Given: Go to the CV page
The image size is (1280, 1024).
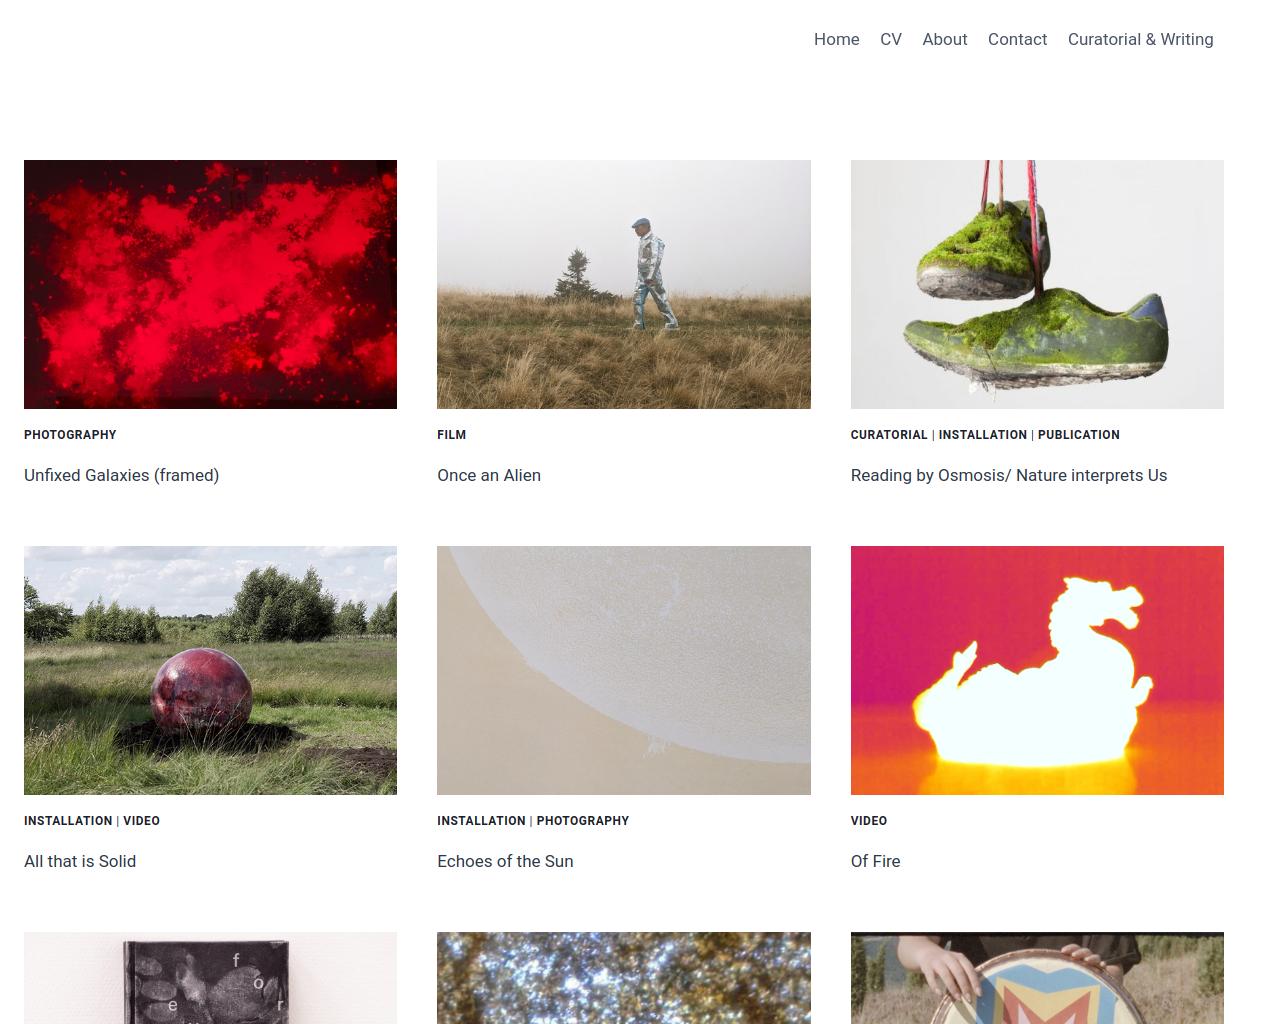Looking at the screenshot, I should tap(891, 39).
